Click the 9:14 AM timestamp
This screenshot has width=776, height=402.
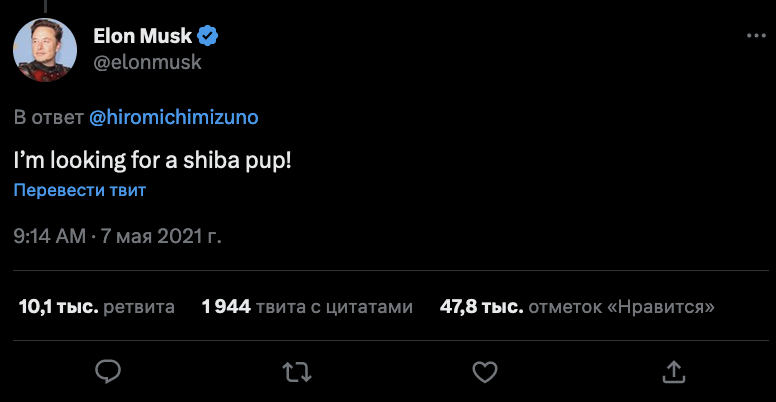click(x=49, y=238)
